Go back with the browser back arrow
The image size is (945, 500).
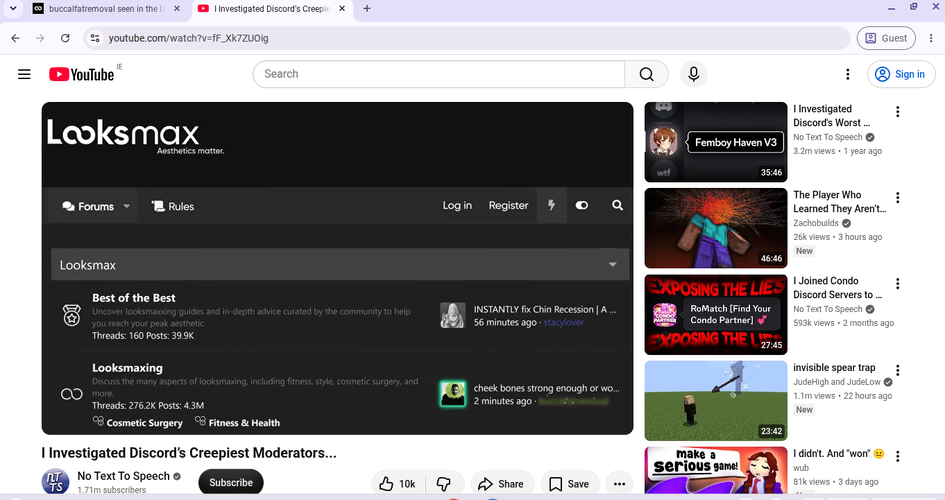point(16,38)
